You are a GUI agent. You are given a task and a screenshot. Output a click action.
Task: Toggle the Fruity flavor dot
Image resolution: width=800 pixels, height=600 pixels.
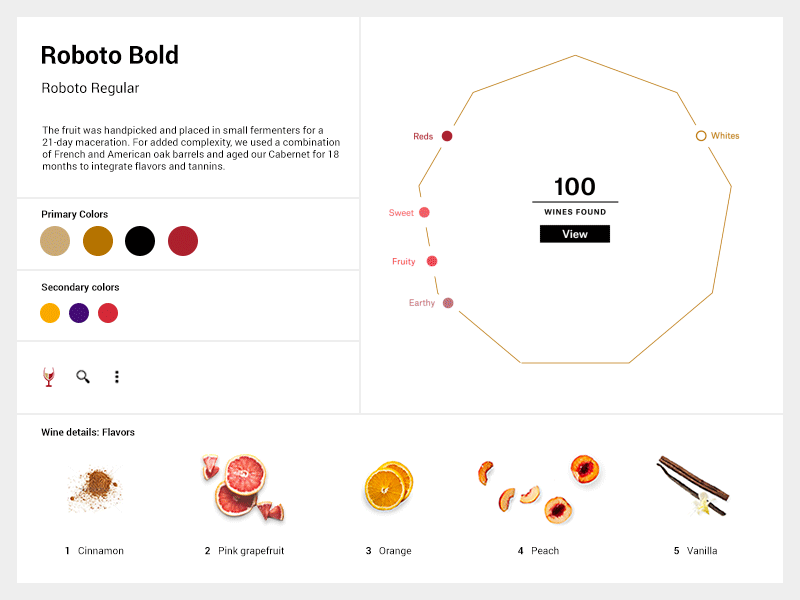432,261
